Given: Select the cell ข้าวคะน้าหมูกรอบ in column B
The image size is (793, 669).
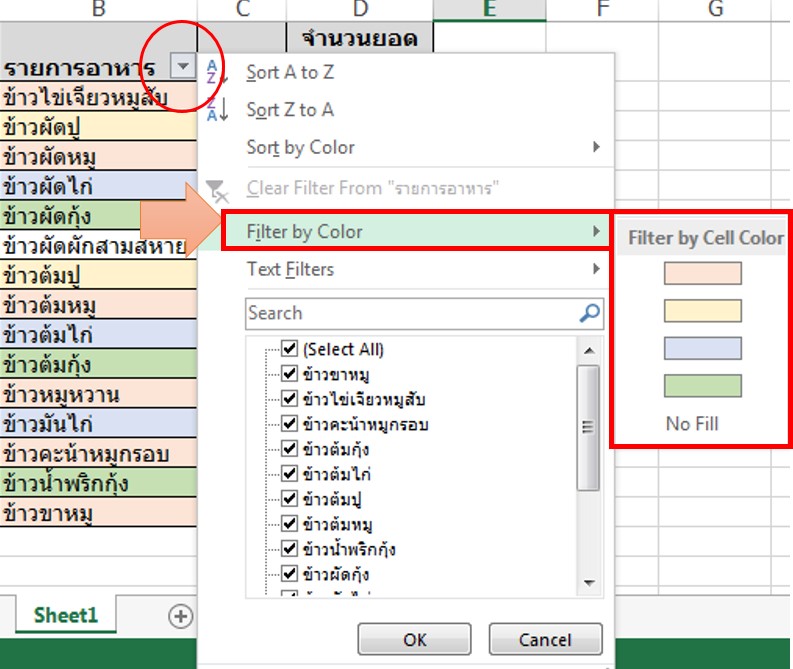Looking at the screenshot, I should (x=98, y=454).
